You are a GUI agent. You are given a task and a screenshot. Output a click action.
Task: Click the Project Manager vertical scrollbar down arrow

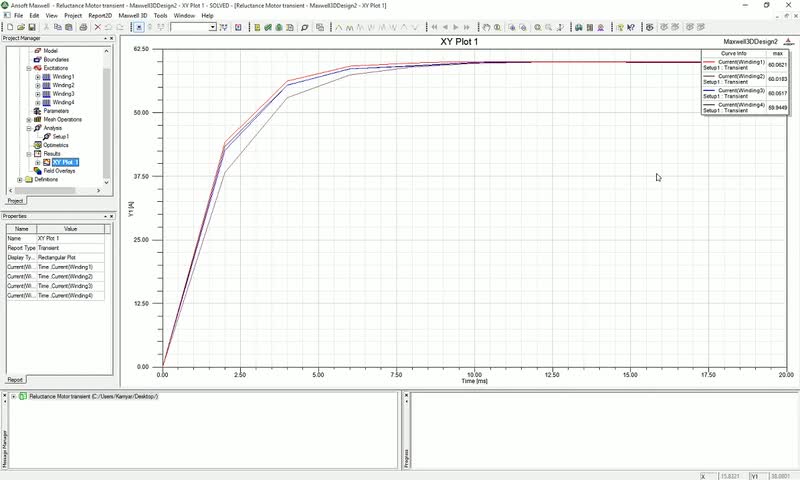click(x=106, y=182)
